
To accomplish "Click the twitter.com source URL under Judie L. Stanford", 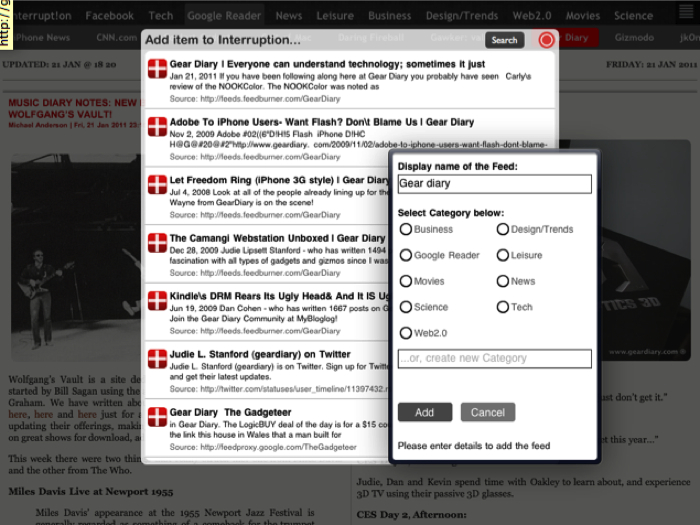I will (294, 389).
